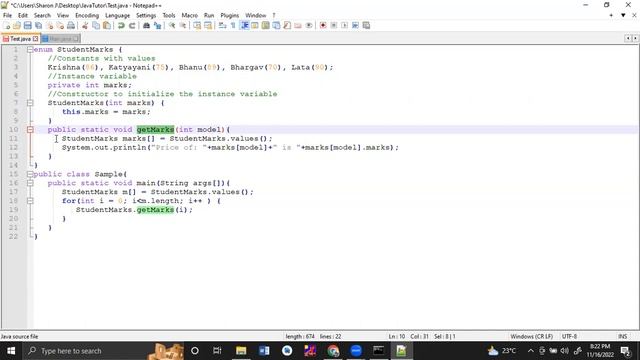Save the current file with the Save icon
640x360 pixels.
pos(27,26)
